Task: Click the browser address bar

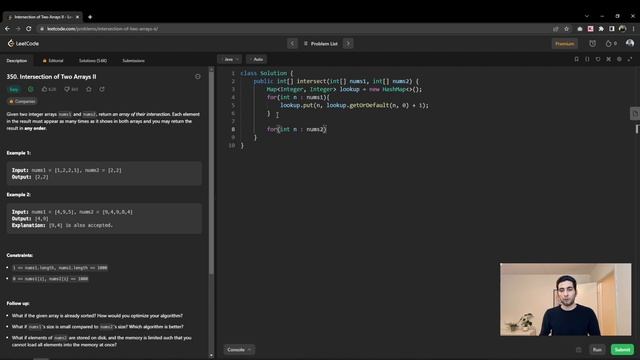Action: (x=294, y=29)
